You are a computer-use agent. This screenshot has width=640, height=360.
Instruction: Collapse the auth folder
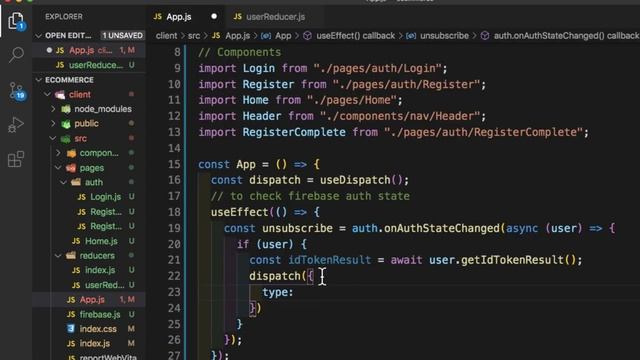coord(64,182)
